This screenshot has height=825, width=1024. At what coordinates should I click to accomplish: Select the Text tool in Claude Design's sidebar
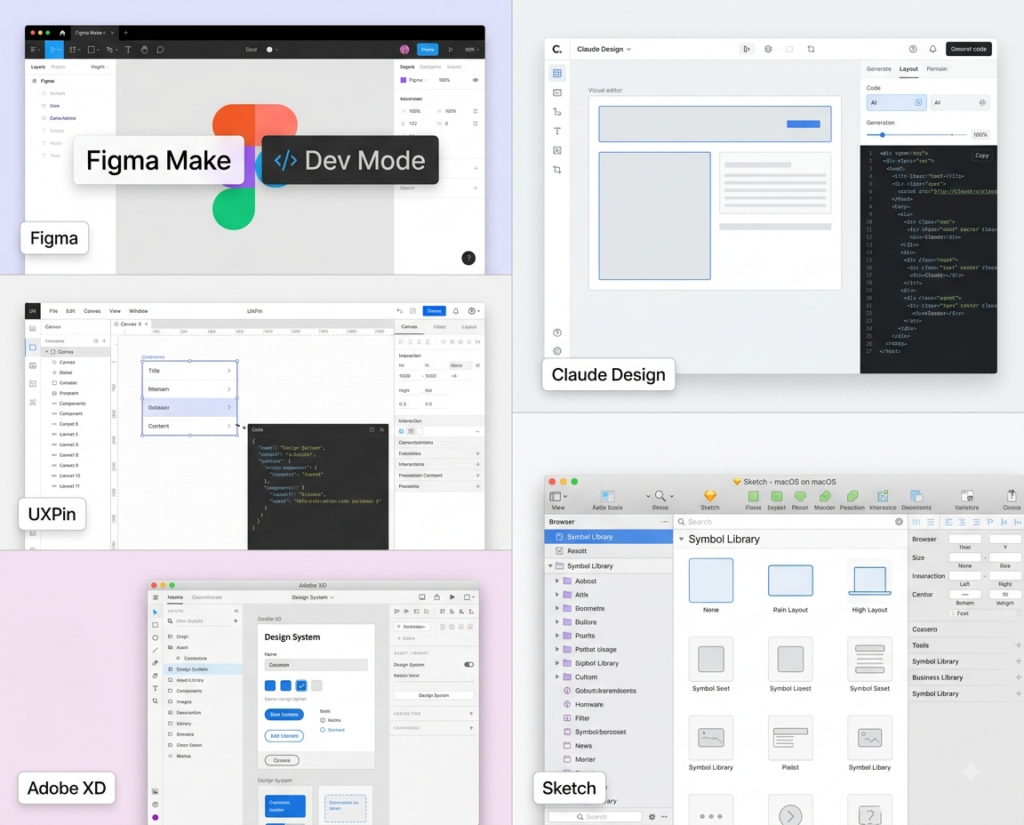tap(557, 131)
